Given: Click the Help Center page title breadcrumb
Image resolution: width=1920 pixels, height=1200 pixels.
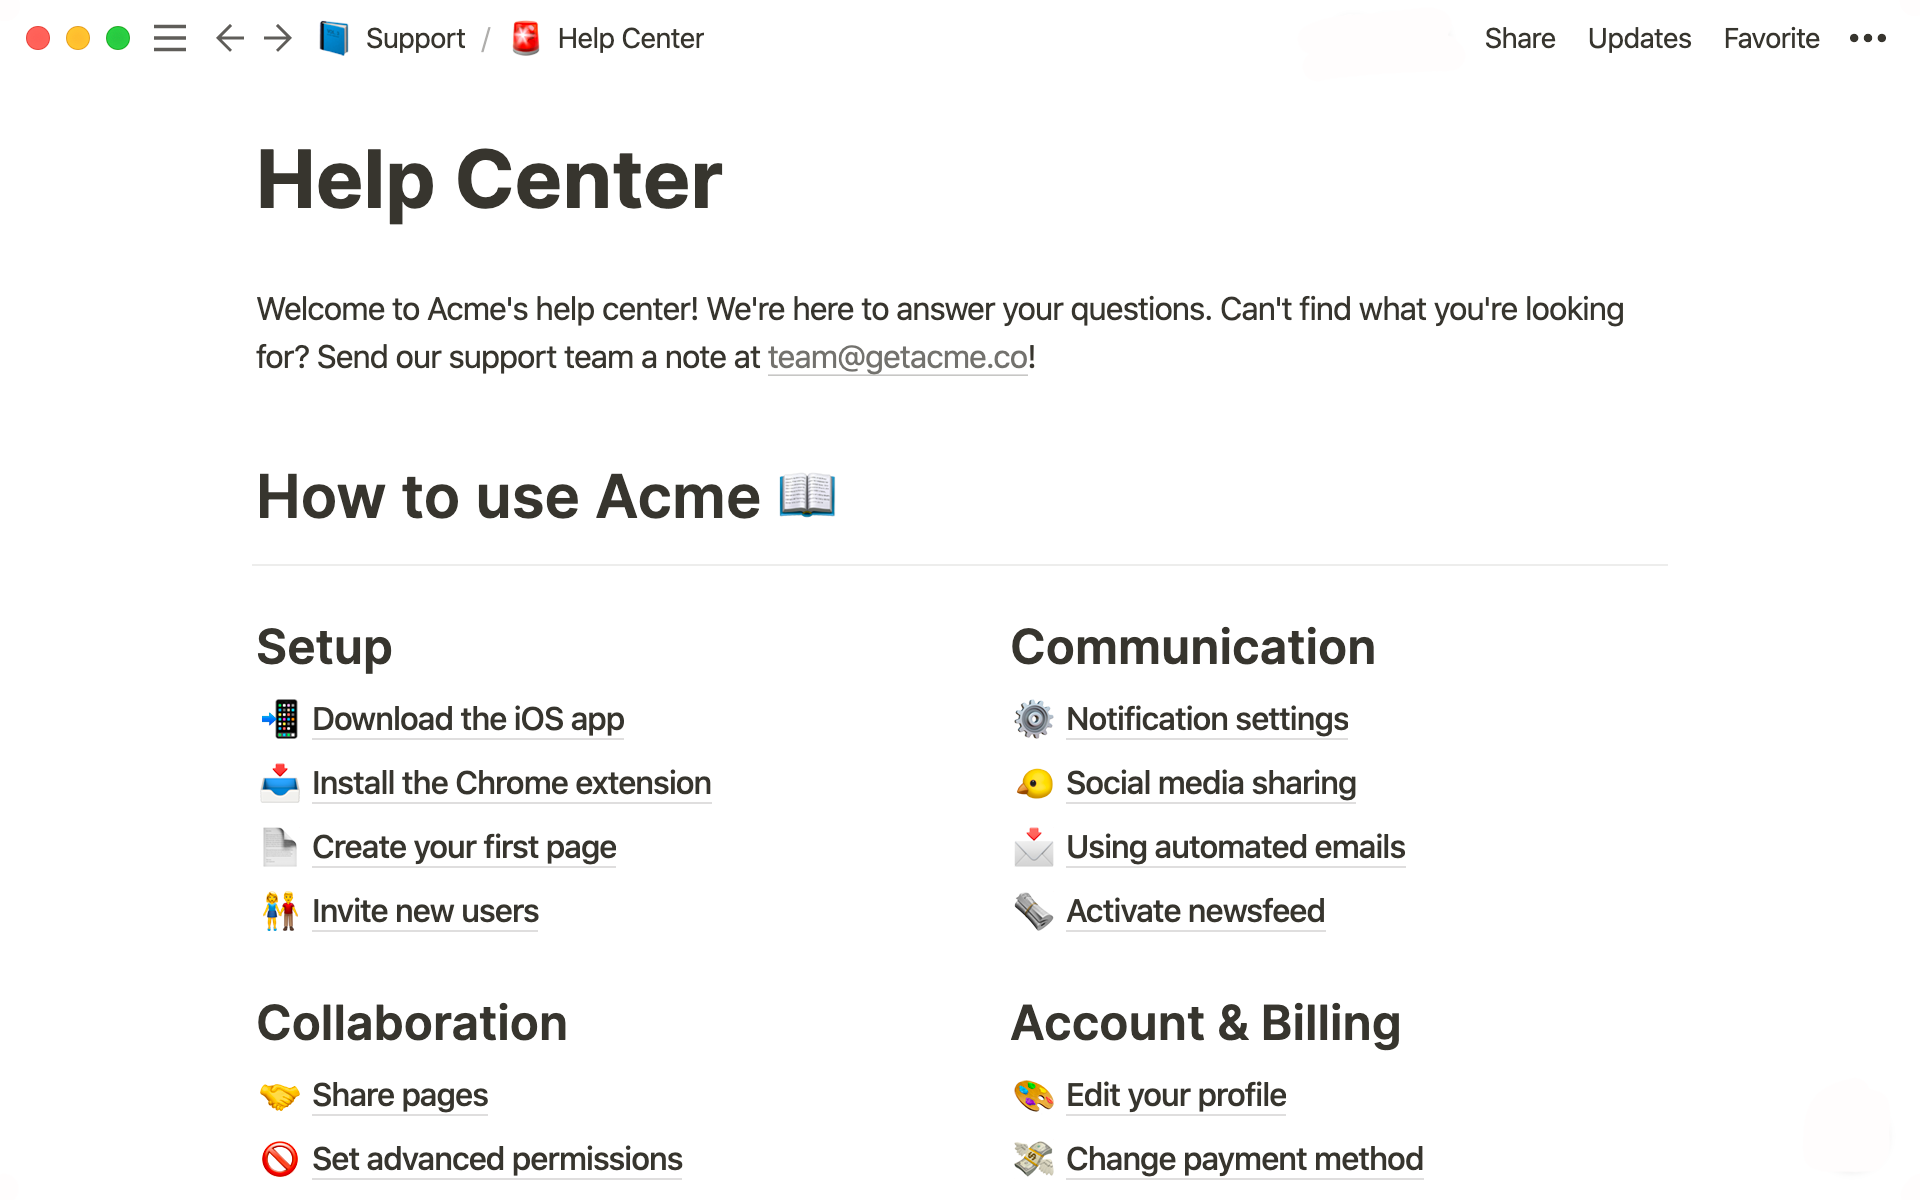Looking at the screenshot, I should tap(629, 37).
